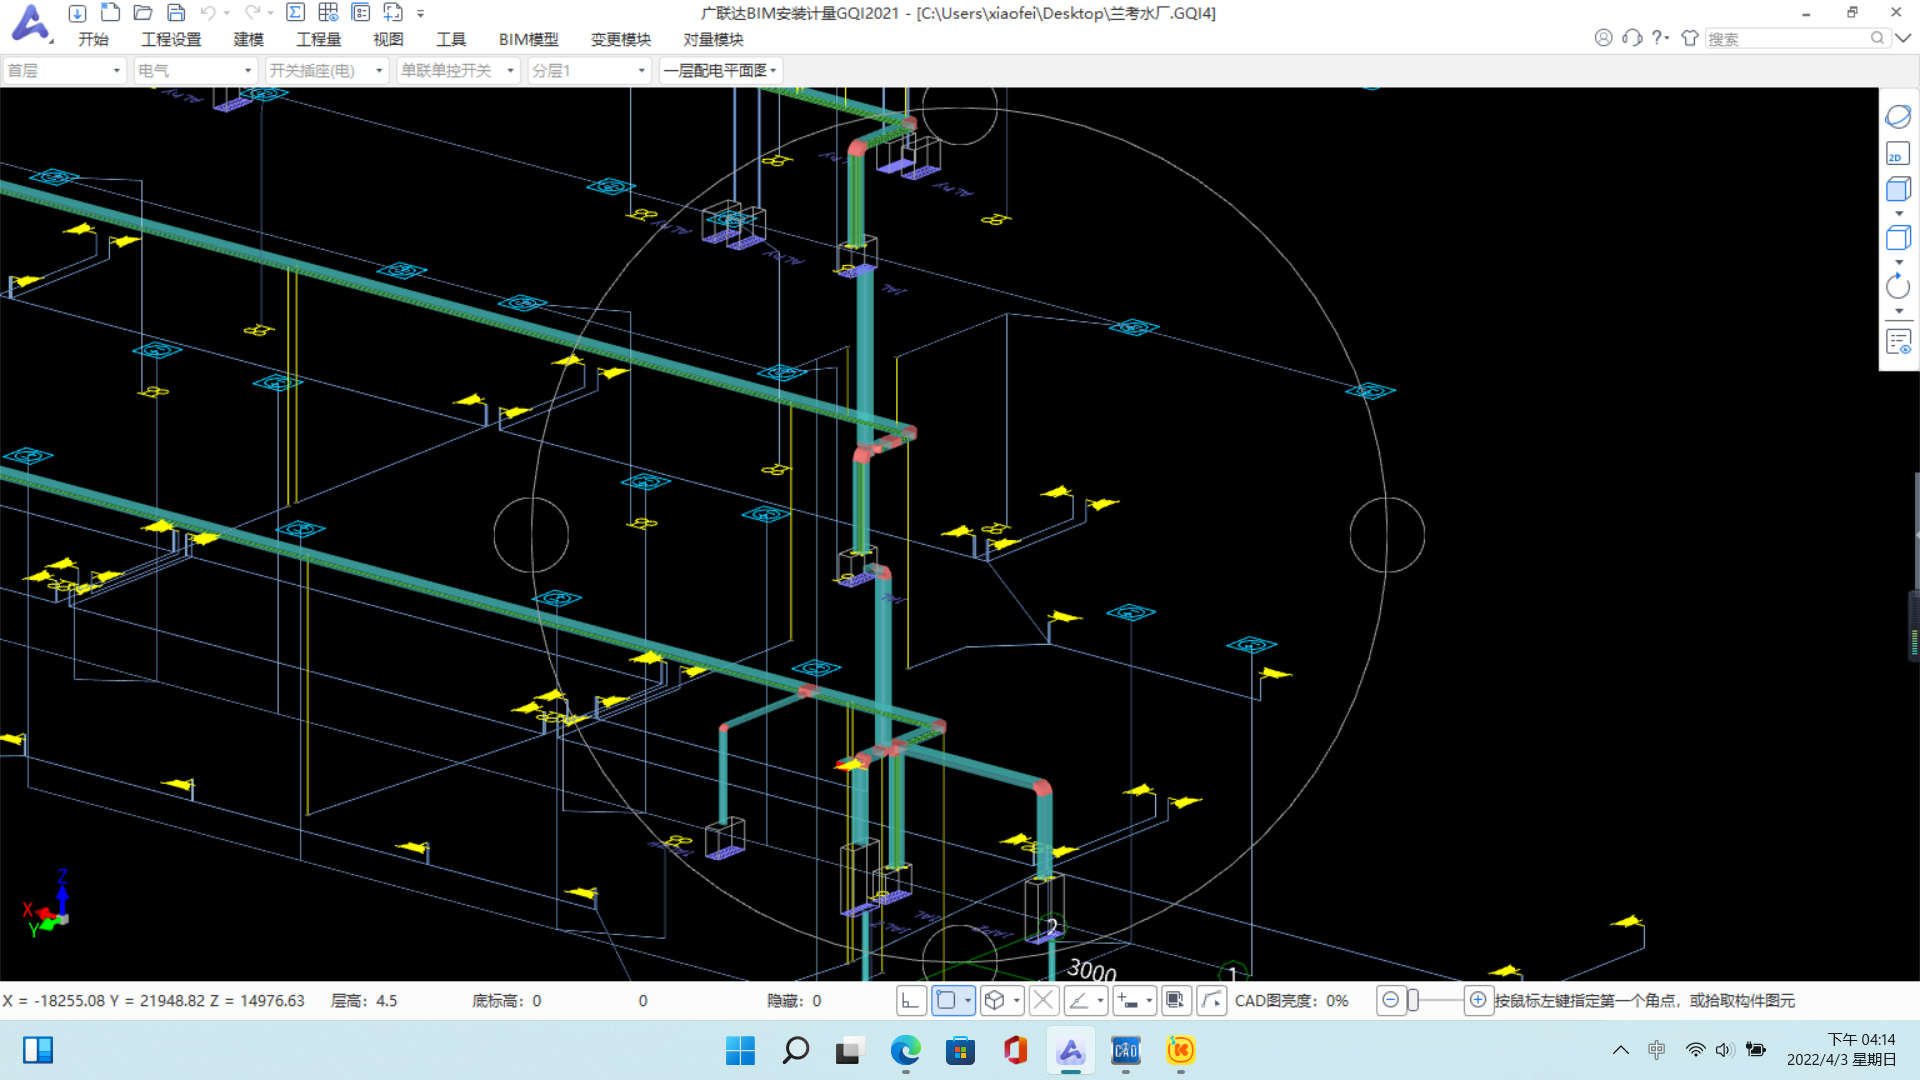Click the headset customer support icon
Screen dimensions: 1920x1080
click(x=1632, y=38)
